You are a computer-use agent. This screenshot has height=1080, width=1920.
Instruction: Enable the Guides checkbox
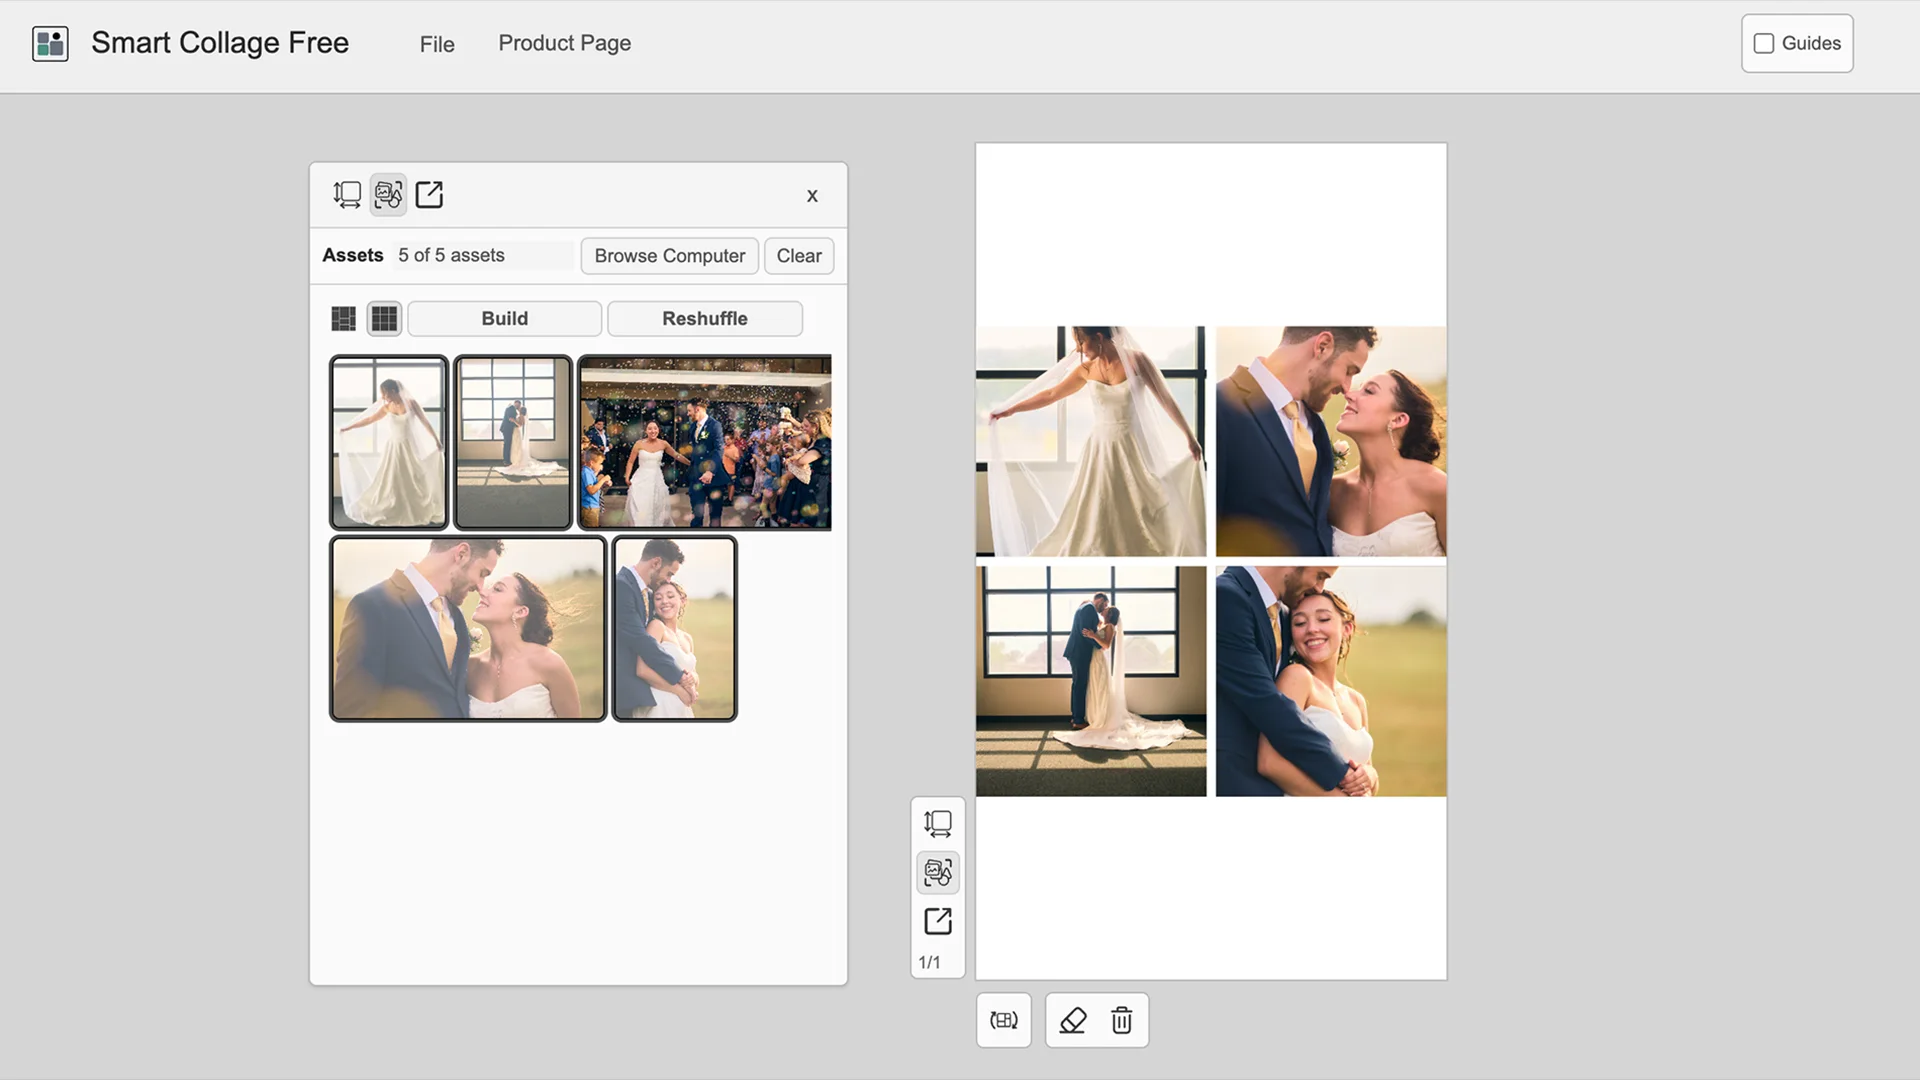click(1764, 43)
